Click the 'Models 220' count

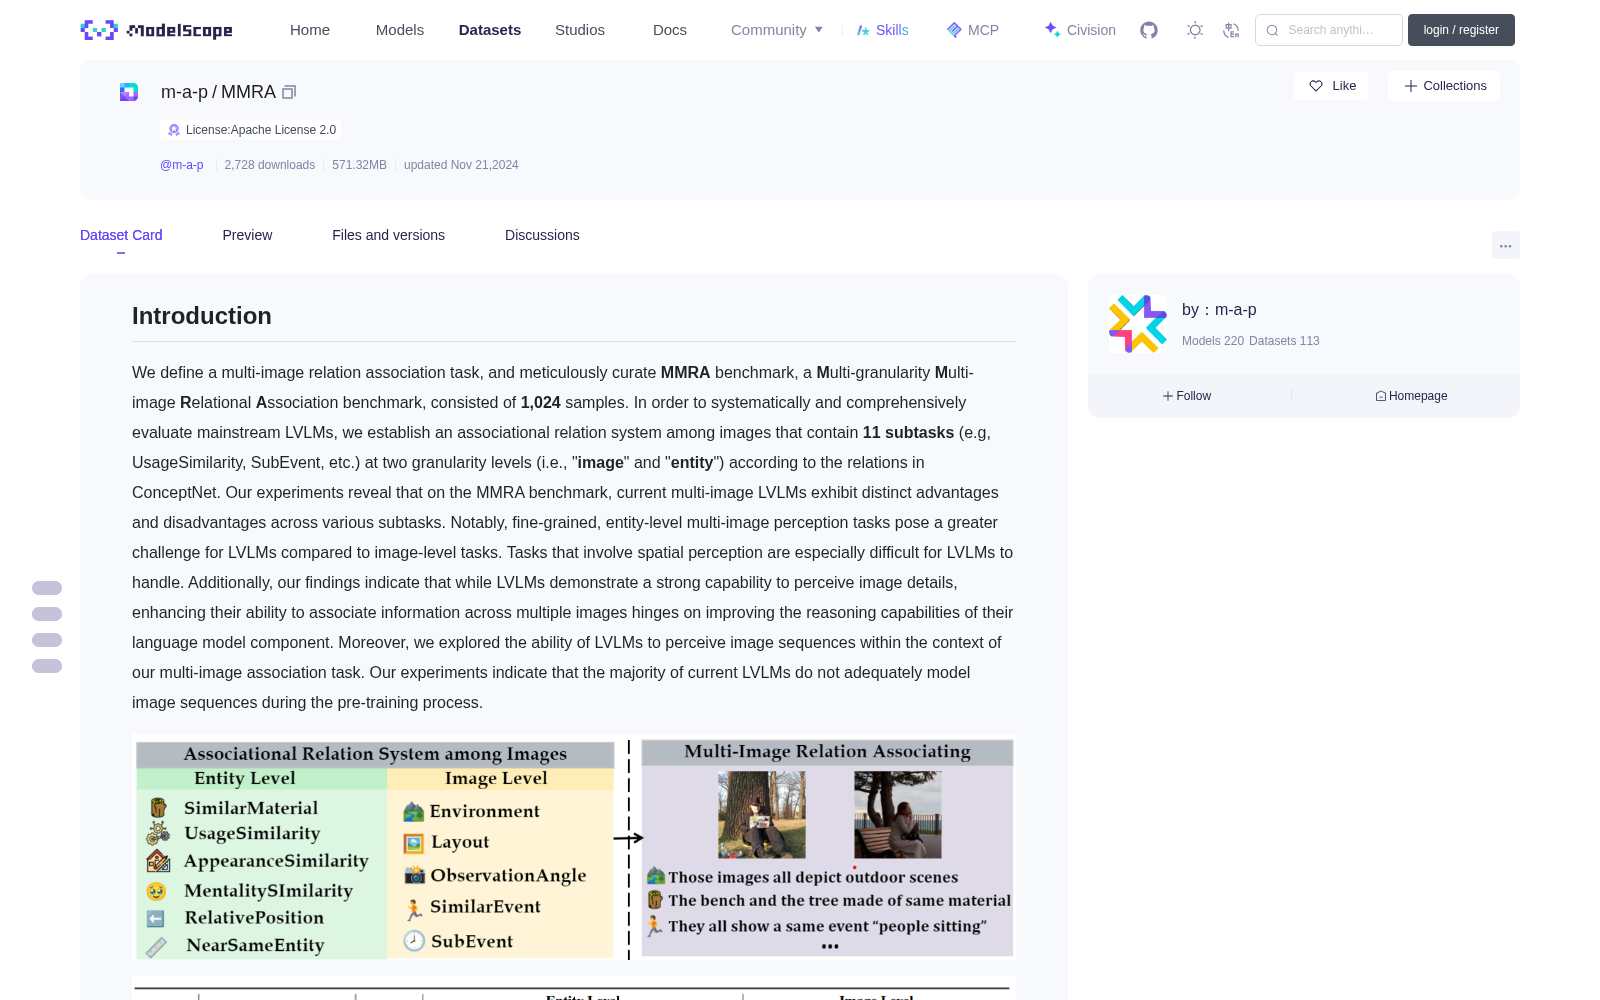point(1213,341)
